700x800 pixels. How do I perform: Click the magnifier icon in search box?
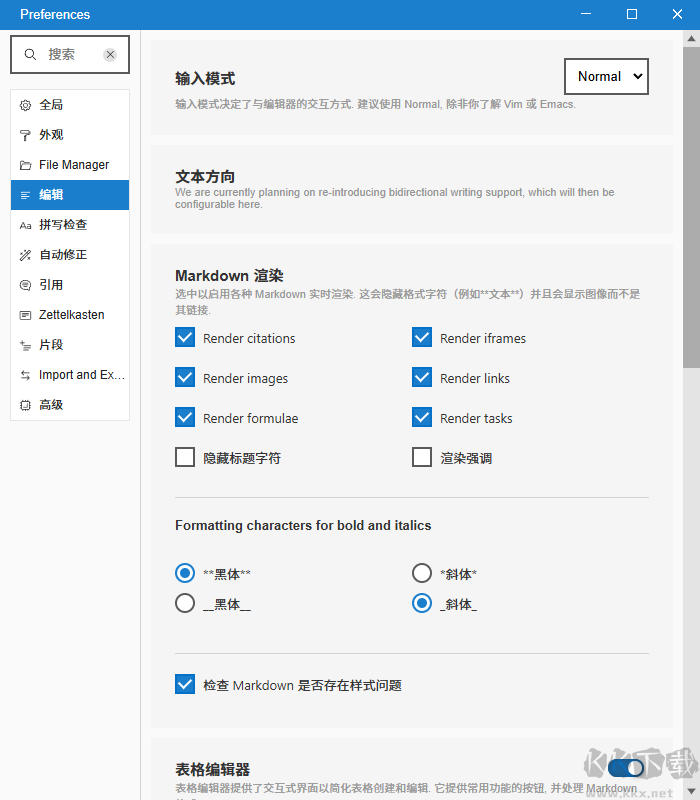[30, 54]
